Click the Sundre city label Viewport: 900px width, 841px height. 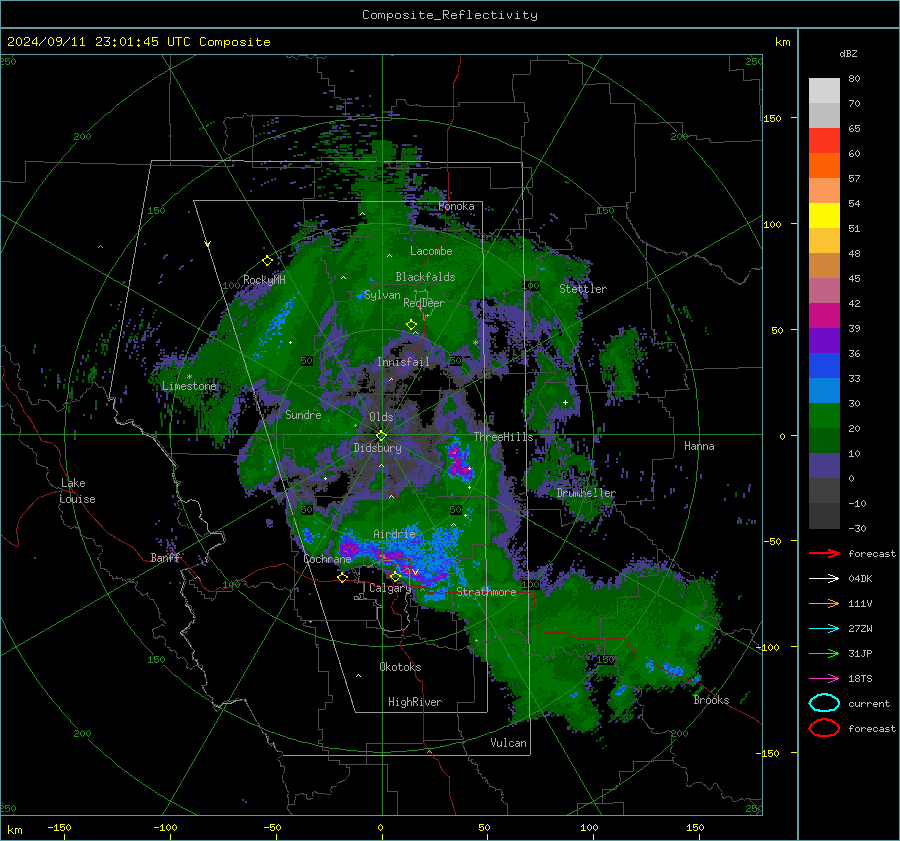click(303, 414)
